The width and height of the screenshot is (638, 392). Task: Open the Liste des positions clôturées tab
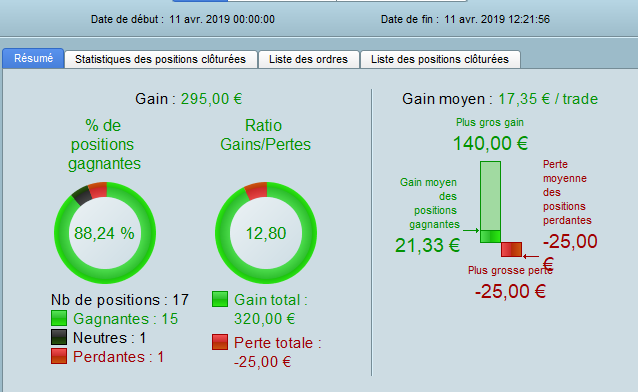tap(440, 59)
